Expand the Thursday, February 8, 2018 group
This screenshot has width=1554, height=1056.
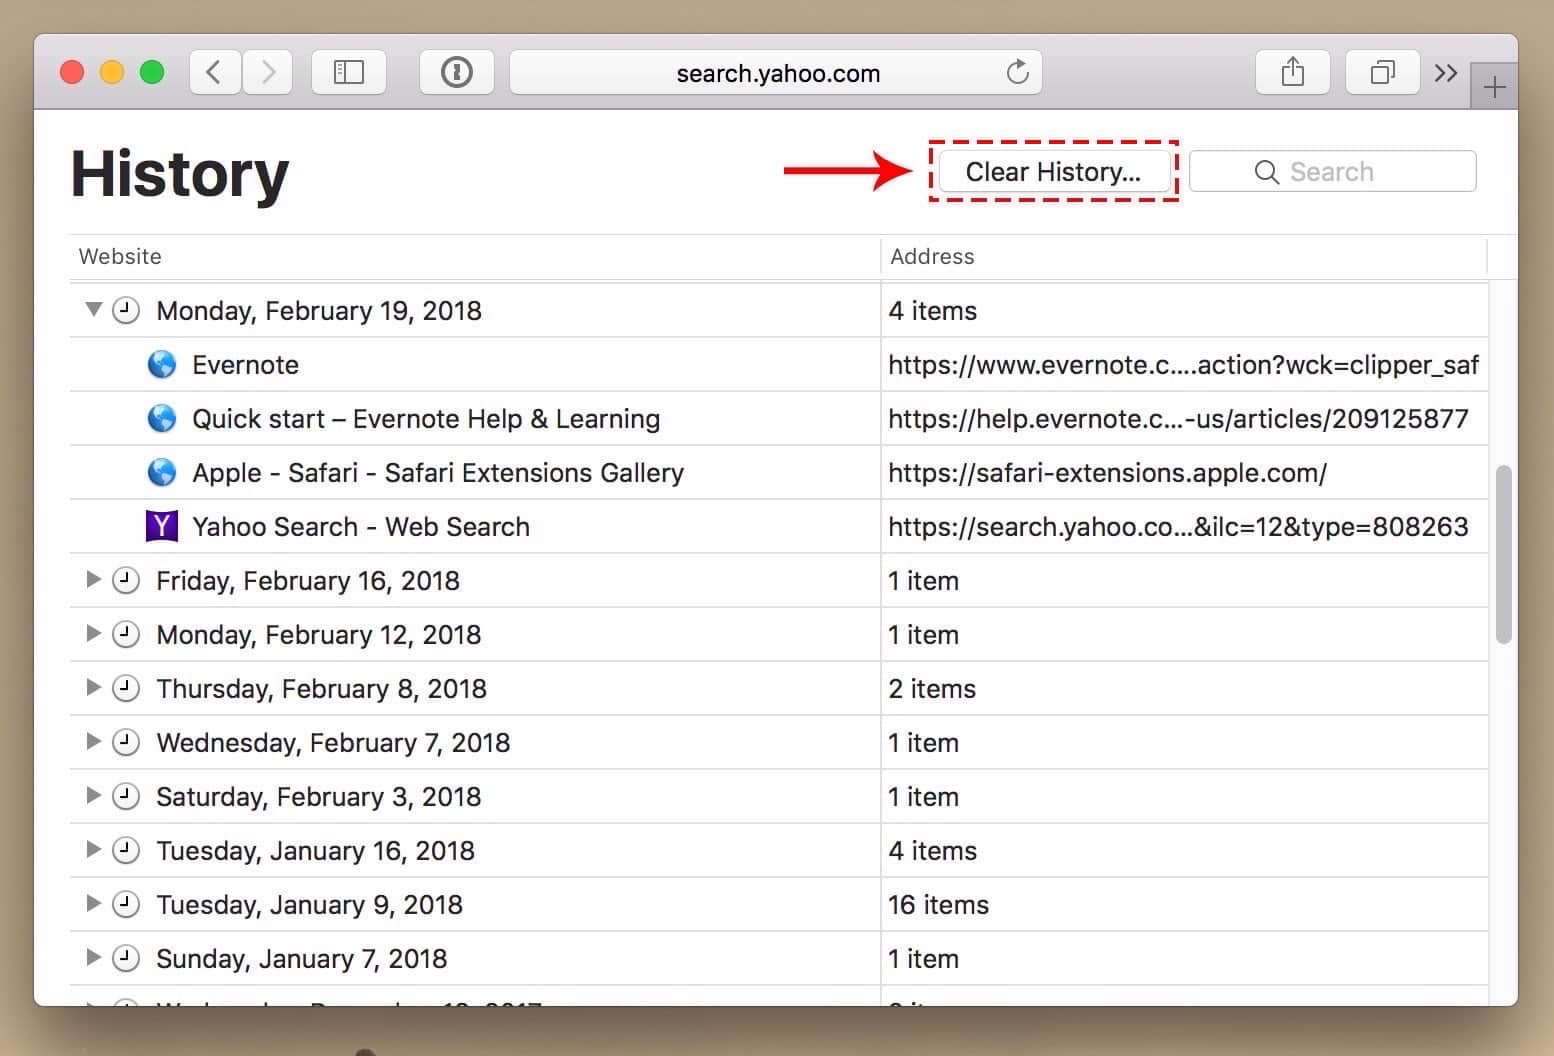93,687
